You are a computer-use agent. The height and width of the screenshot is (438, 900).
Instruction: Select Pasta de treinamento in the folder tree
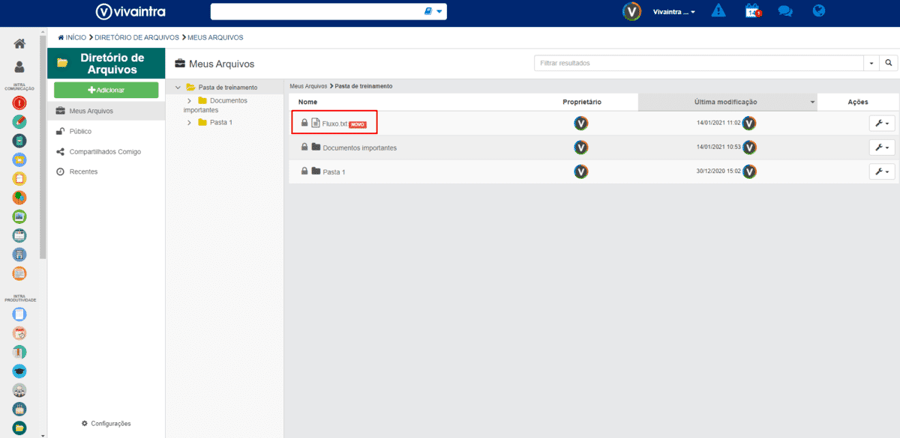click(x=228, y=87)
